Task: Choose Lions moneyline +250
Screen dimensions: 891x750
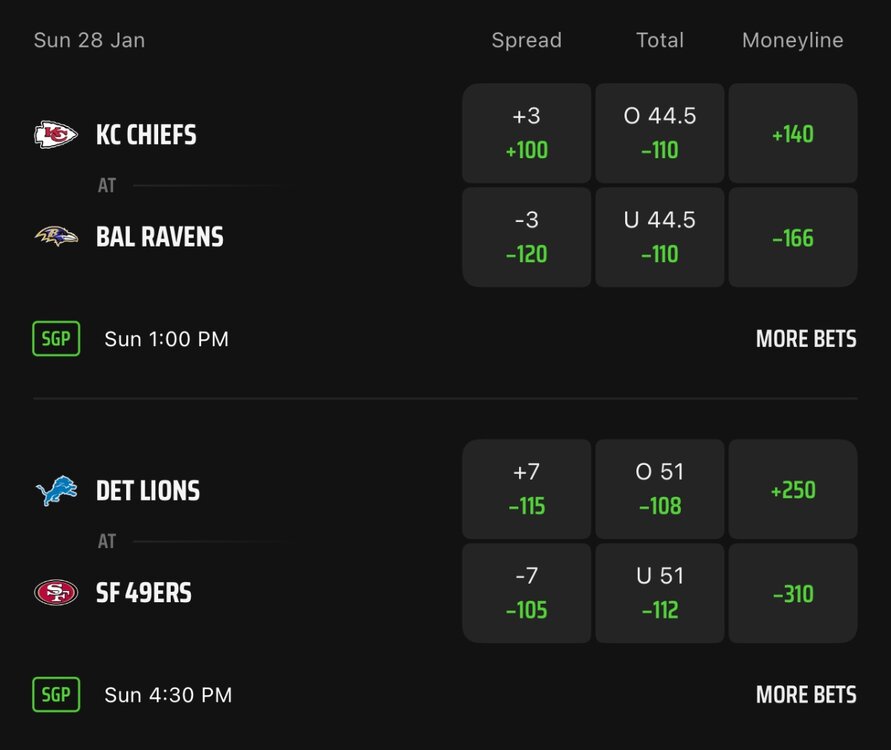Action: [x=792, y=489]
